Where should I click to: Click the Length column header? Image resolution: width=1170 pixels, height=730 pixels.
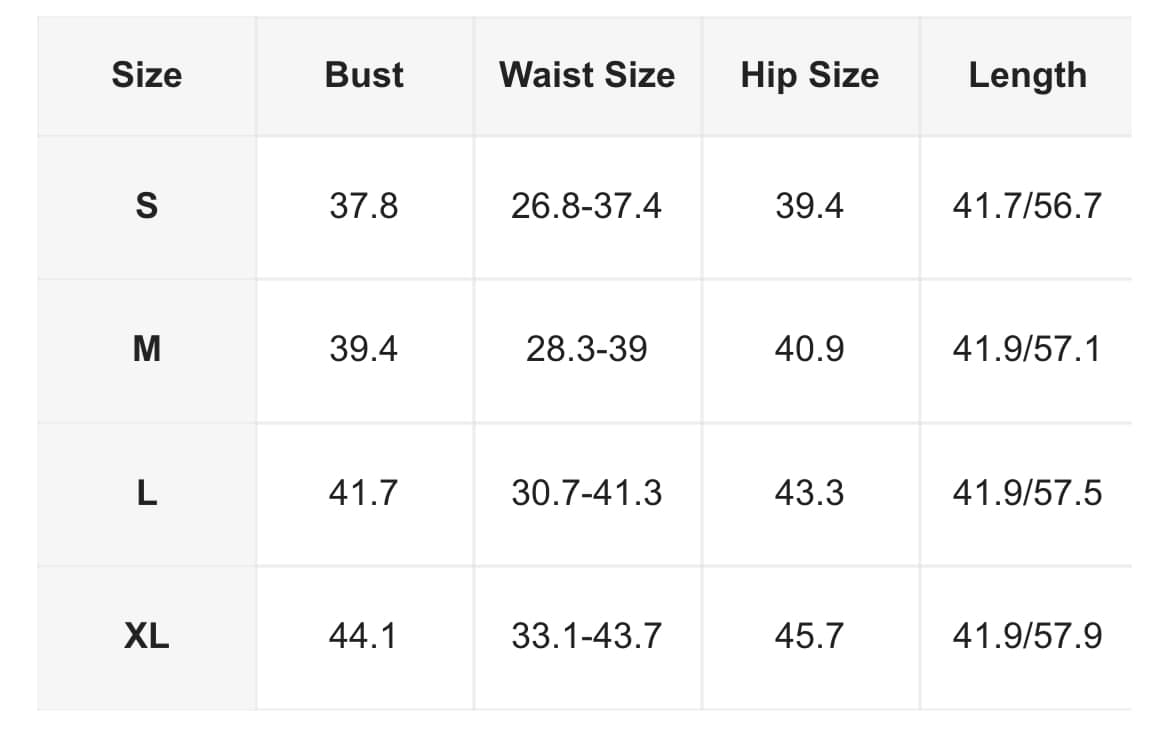pyautogui.click(x=1027, y=75)
